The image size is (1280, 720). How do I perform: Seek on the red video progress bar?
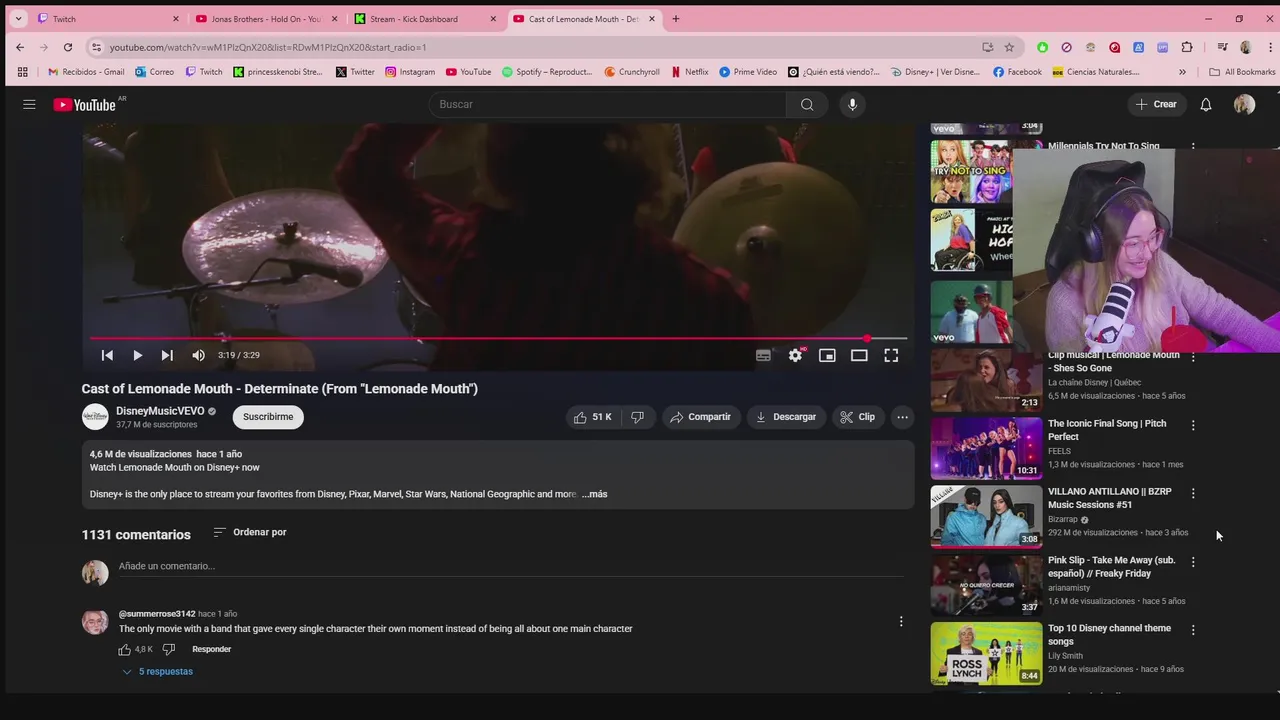pos(498,338)
